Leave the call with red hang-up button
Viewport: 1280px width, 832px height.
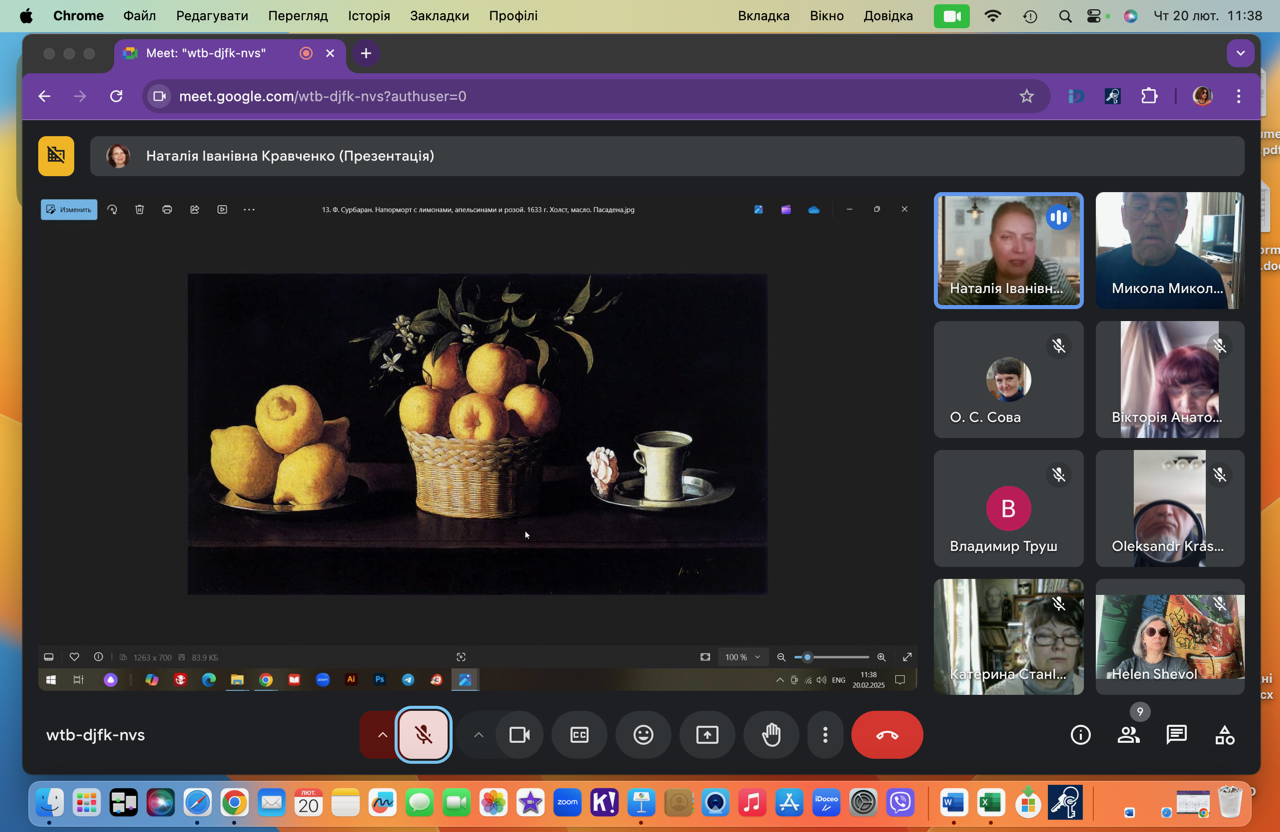tap(887, 735)
